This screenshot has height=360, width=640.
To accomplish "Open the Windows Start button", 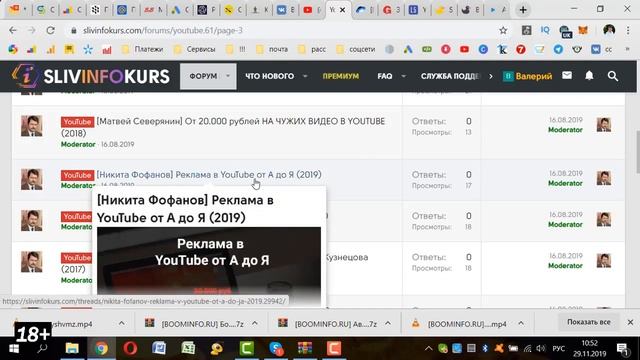I will click(x=14, y=349).
